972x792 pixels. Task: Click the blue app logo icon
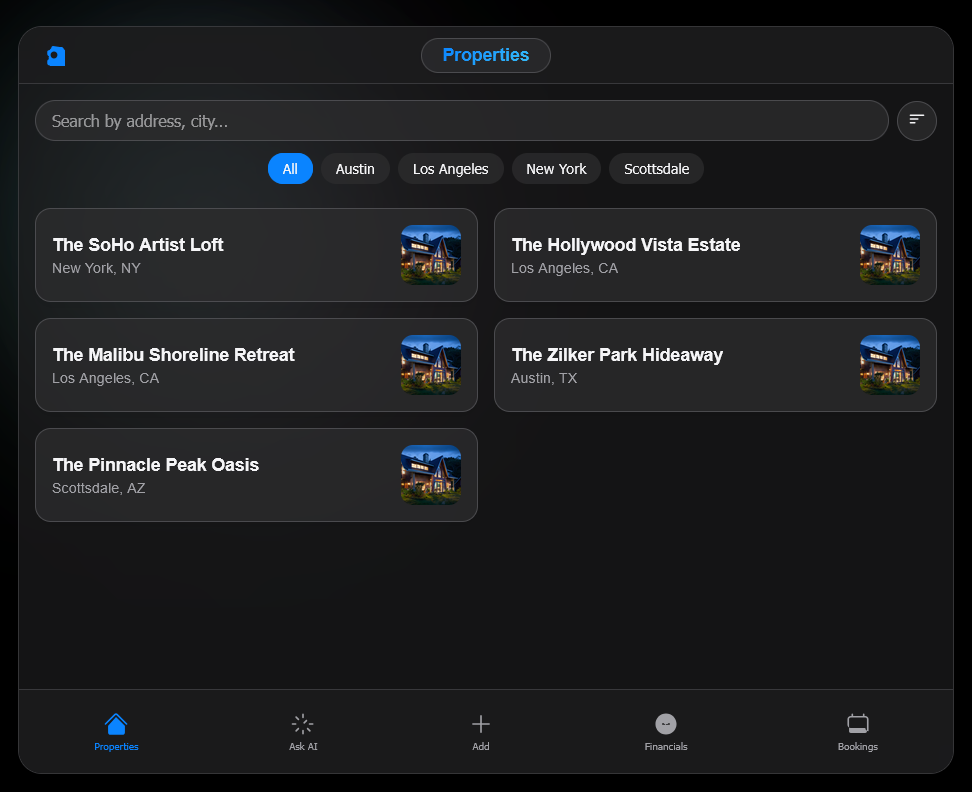tap(56, 56)
